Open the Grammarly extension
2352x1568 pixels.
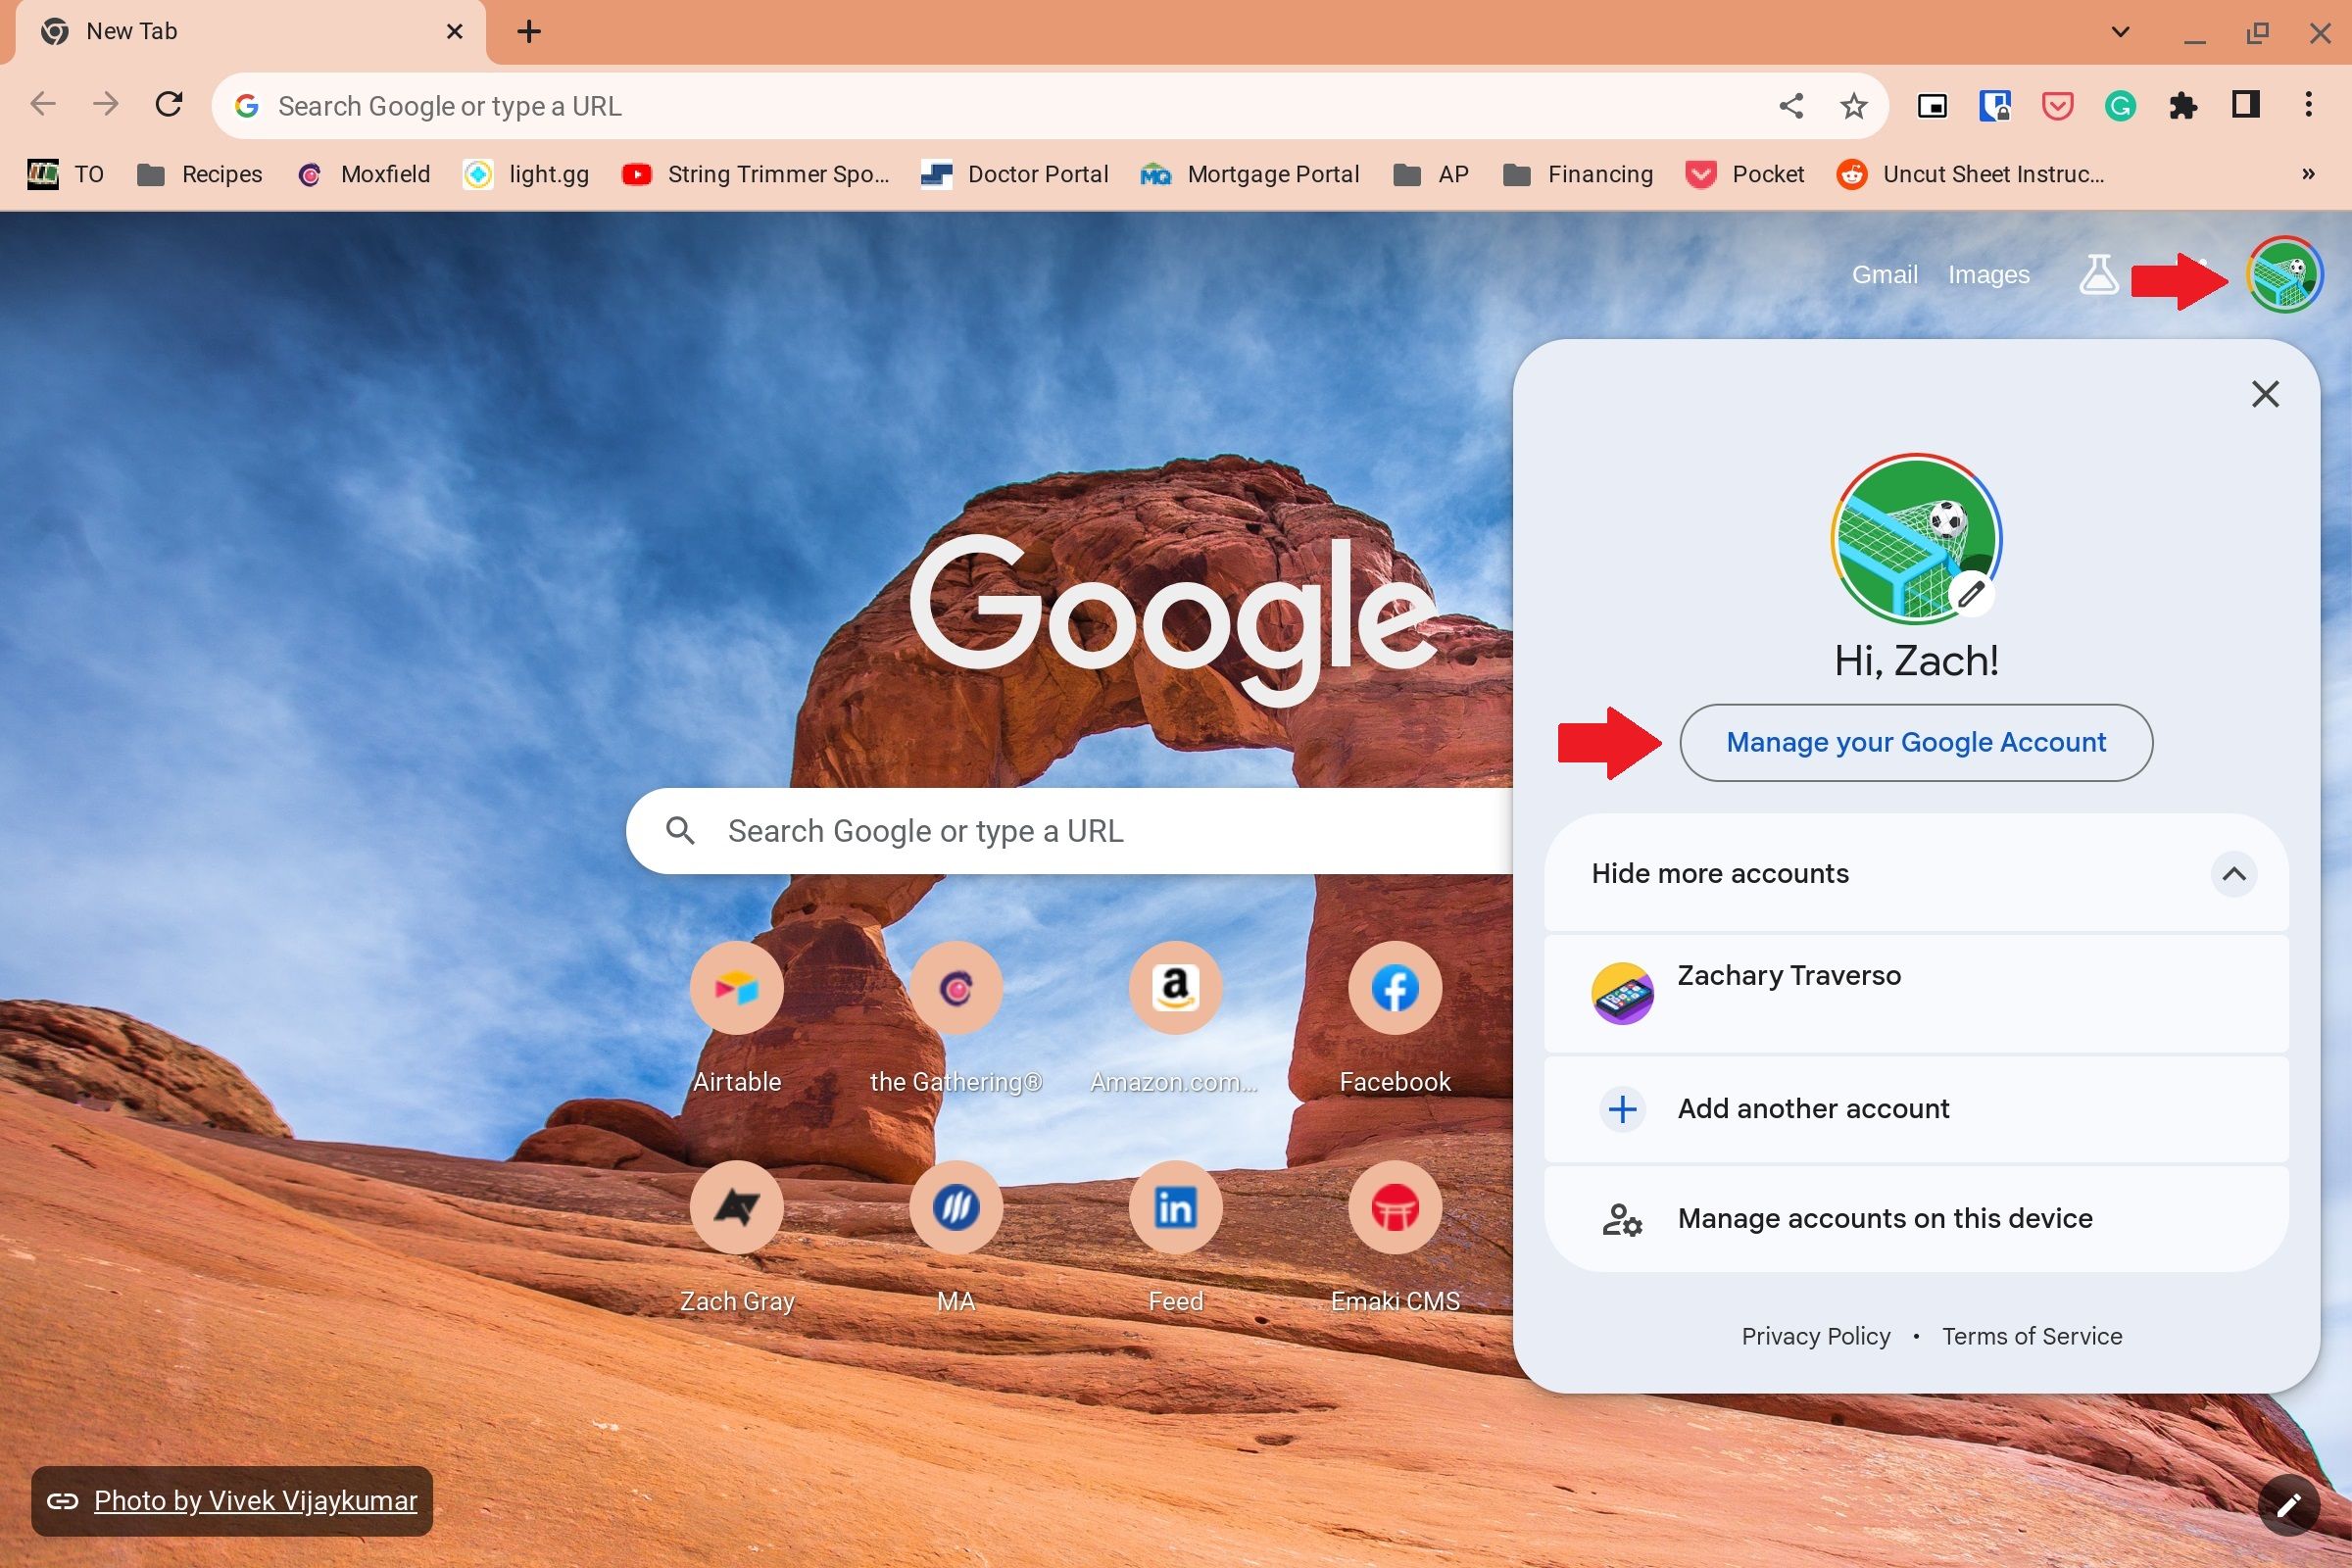click(2122, 105)
